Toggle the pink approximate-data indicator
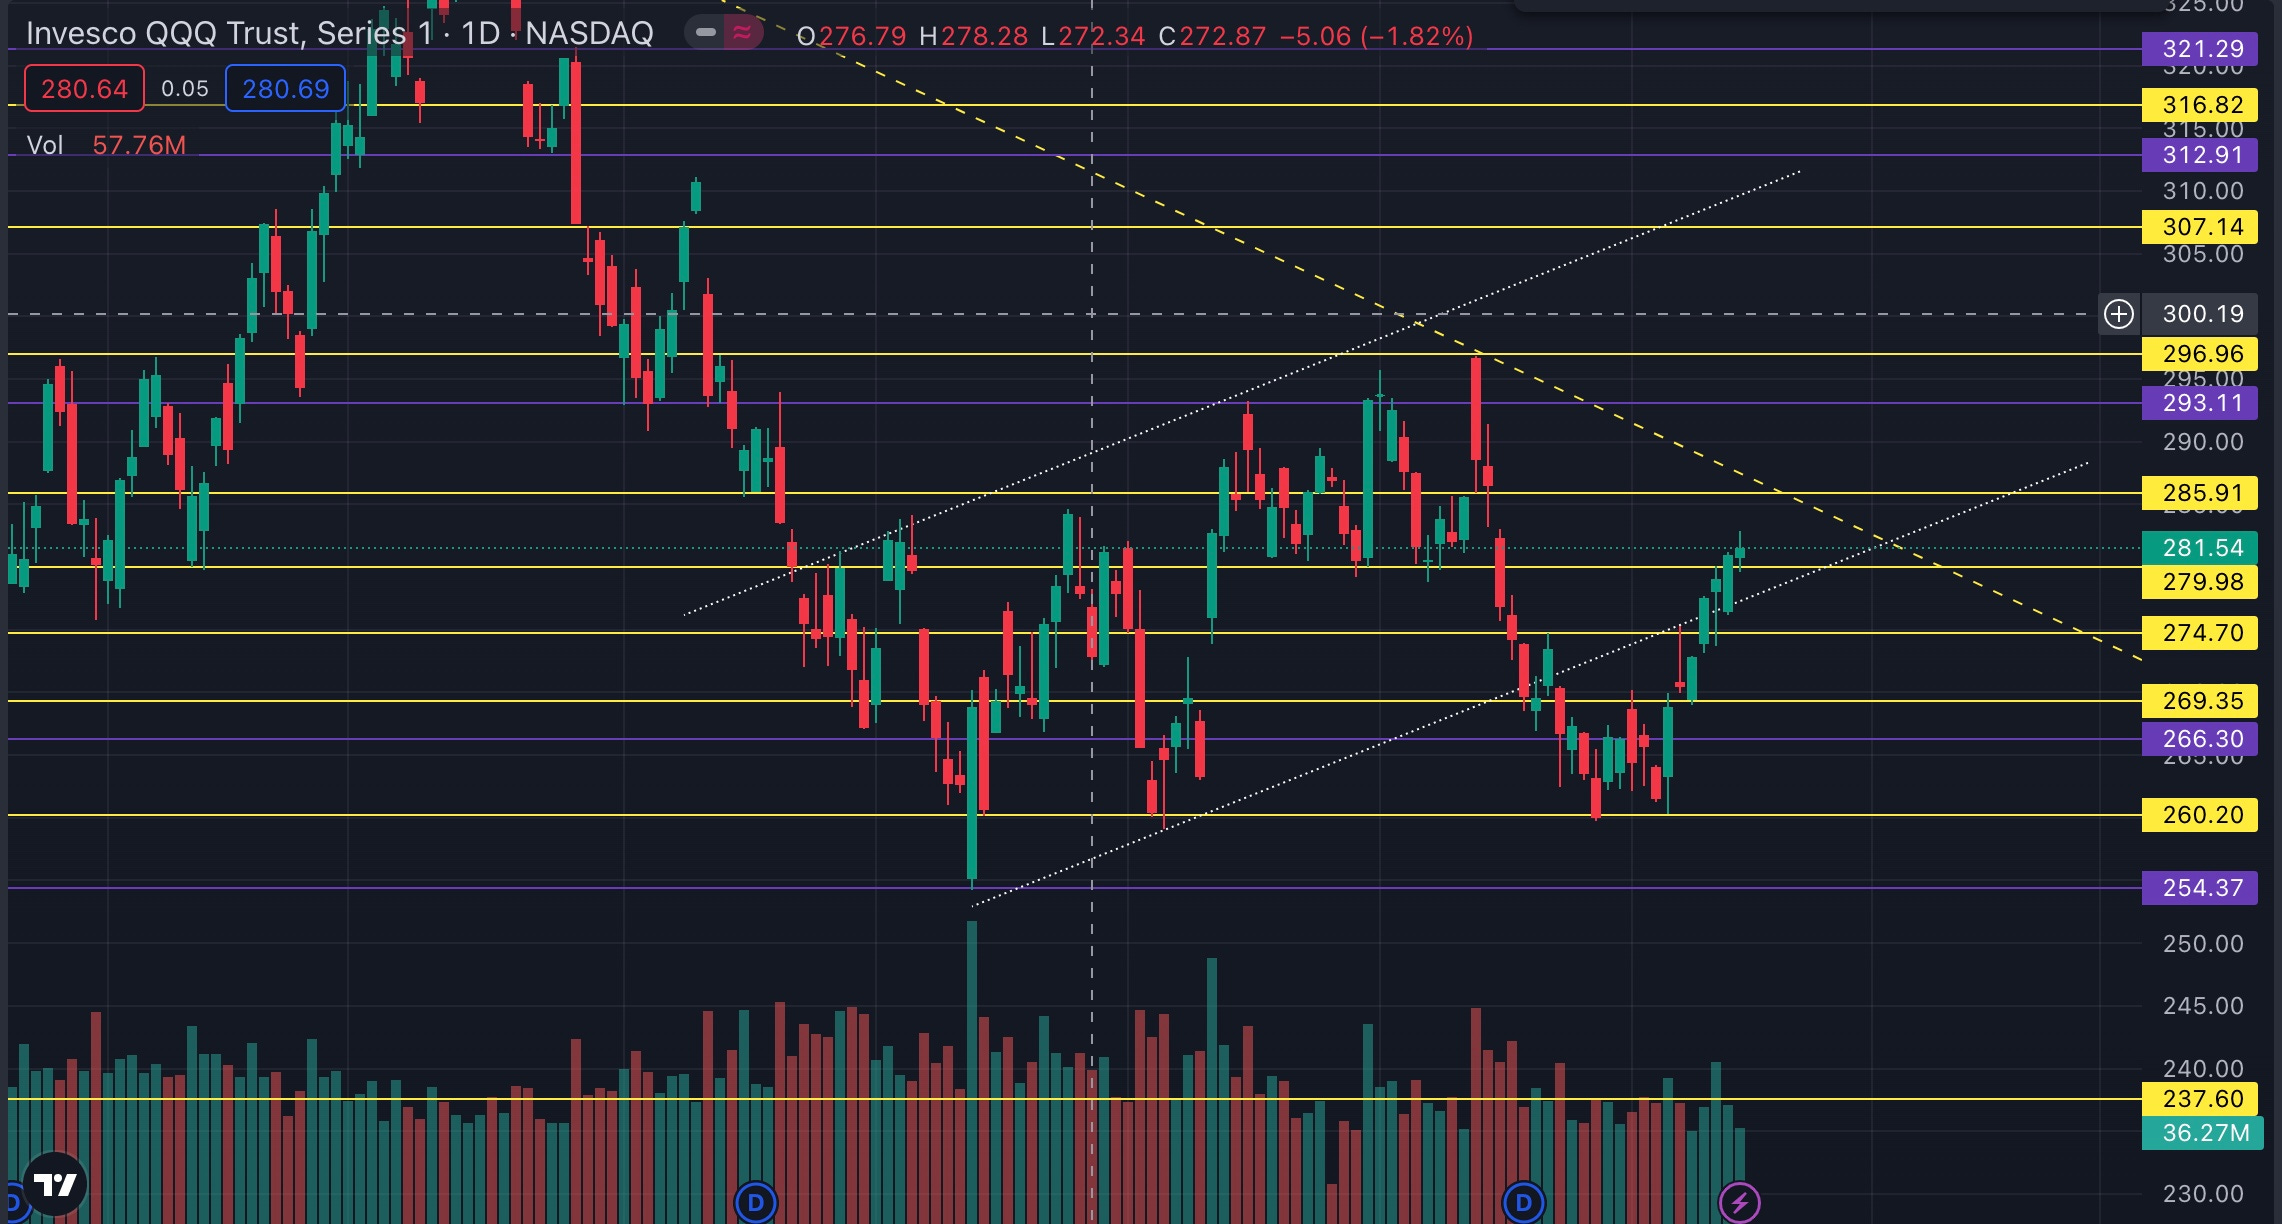 coord(742,33)
